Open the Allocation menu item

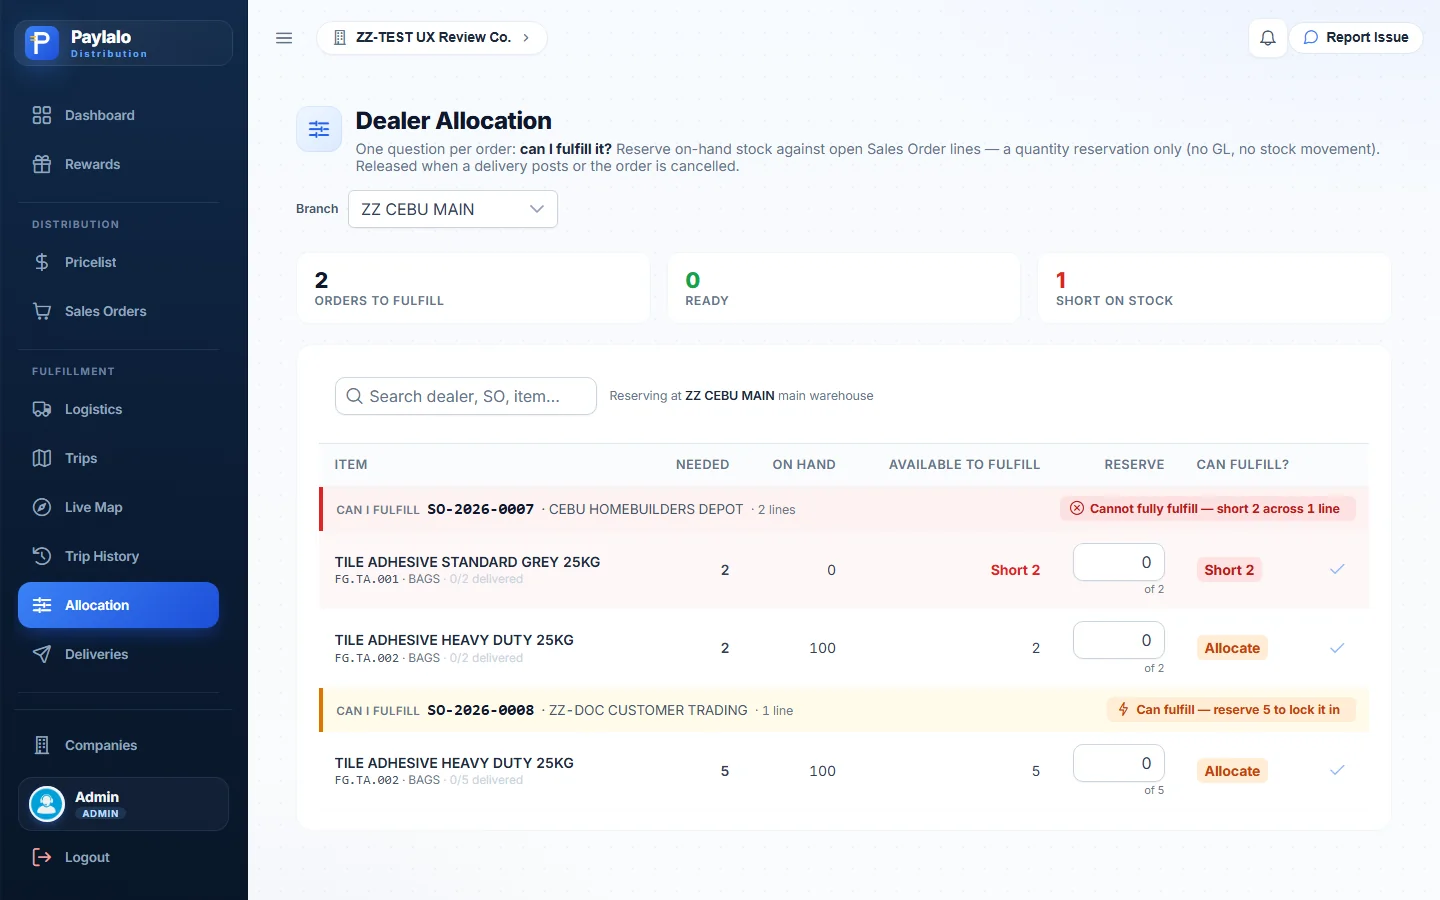pos(118,605)
